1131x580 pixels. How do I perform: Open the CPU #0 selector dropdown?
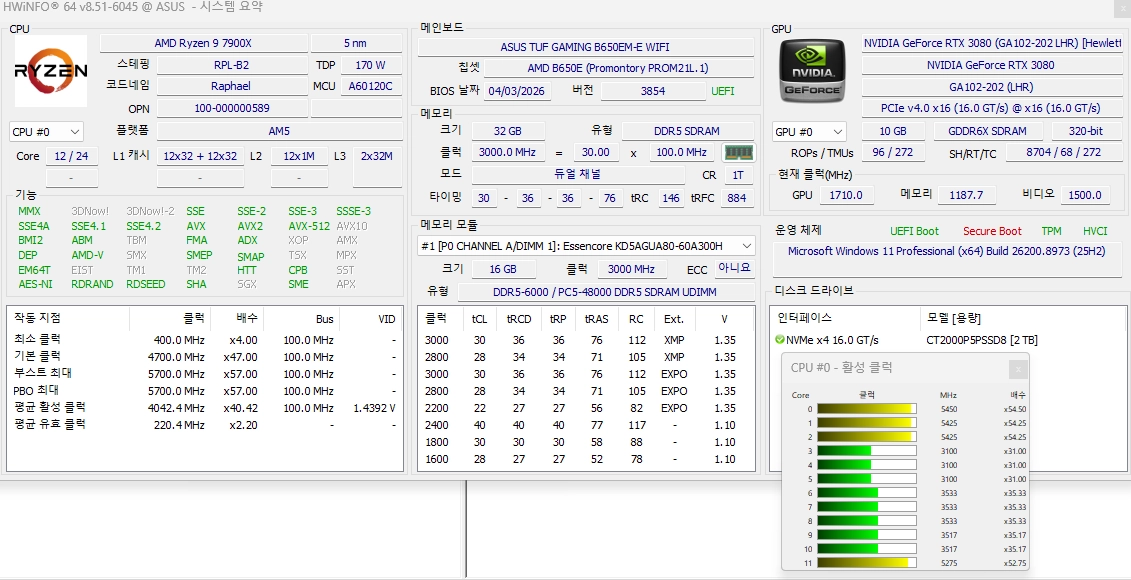(x=46, y=132)
